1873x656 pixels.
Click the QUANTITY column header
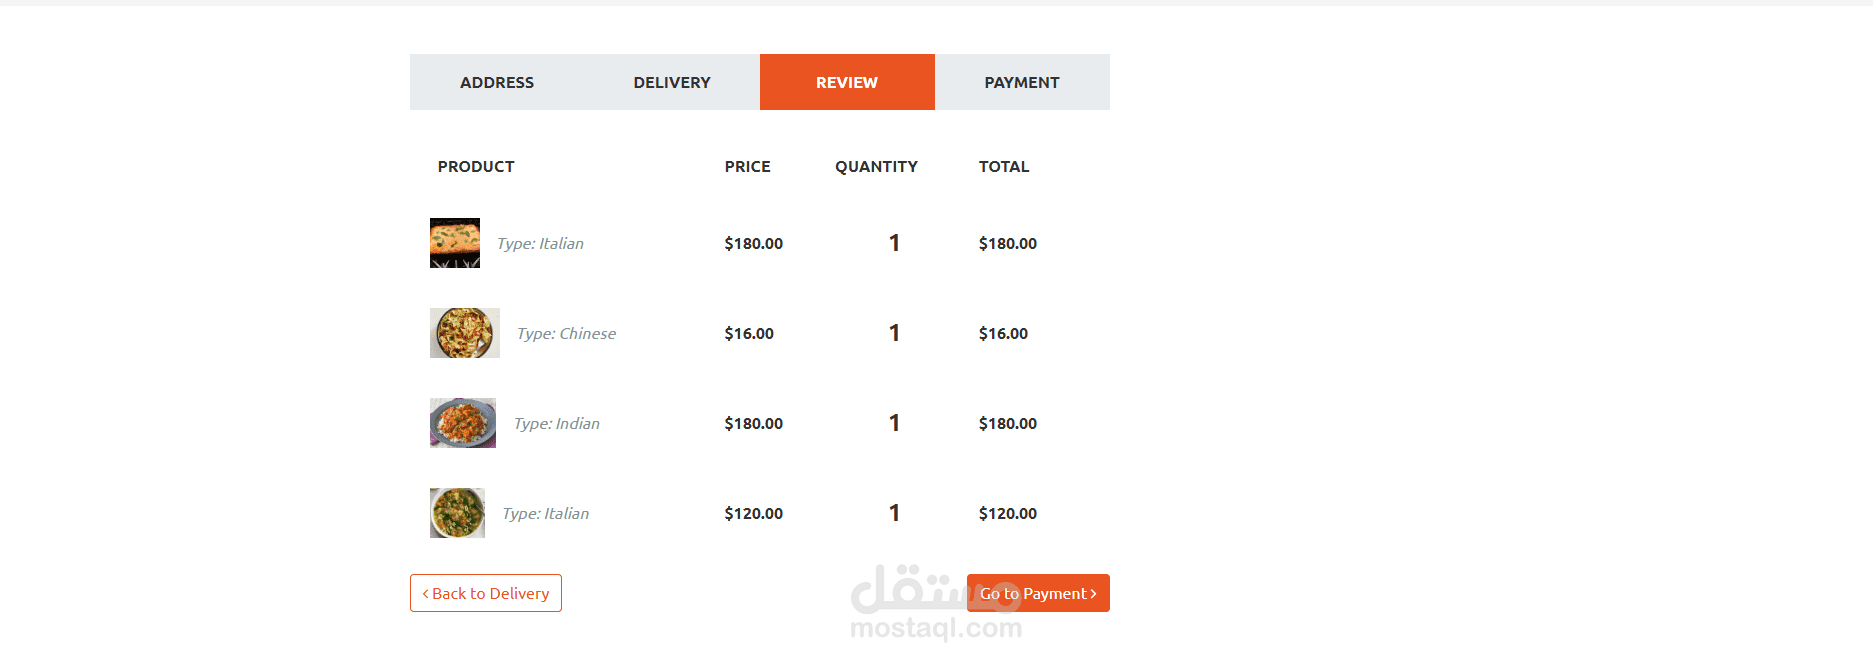[876, 166]
